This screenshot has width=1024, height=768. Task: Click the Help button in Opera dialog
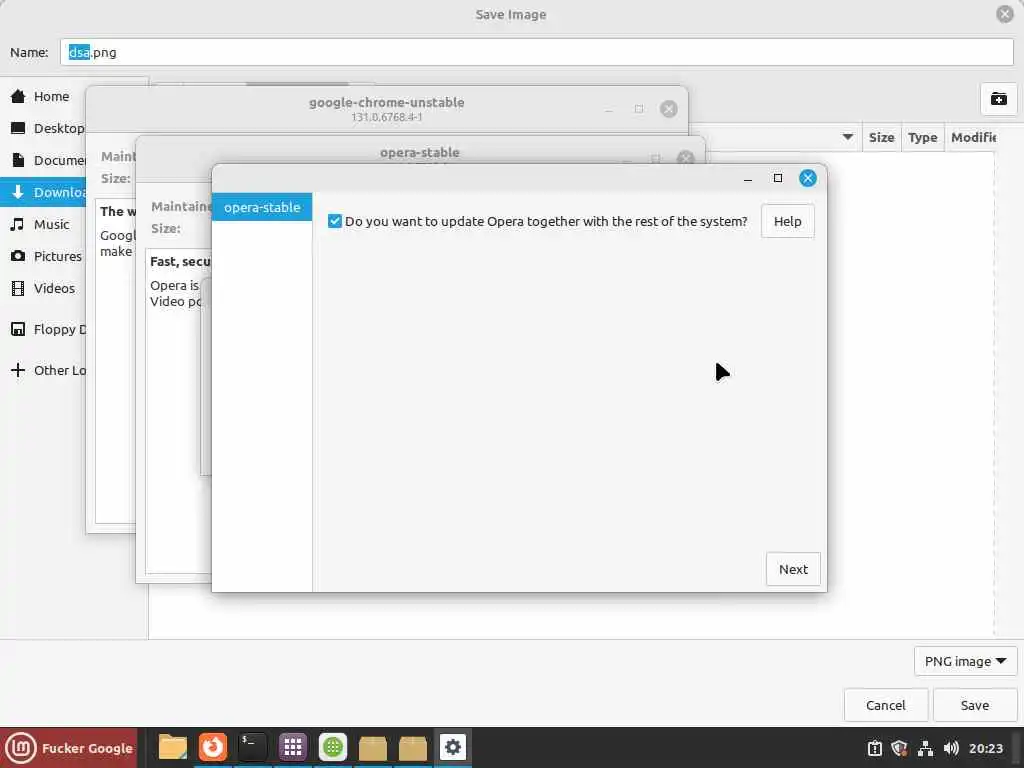(x=787, y=221)
